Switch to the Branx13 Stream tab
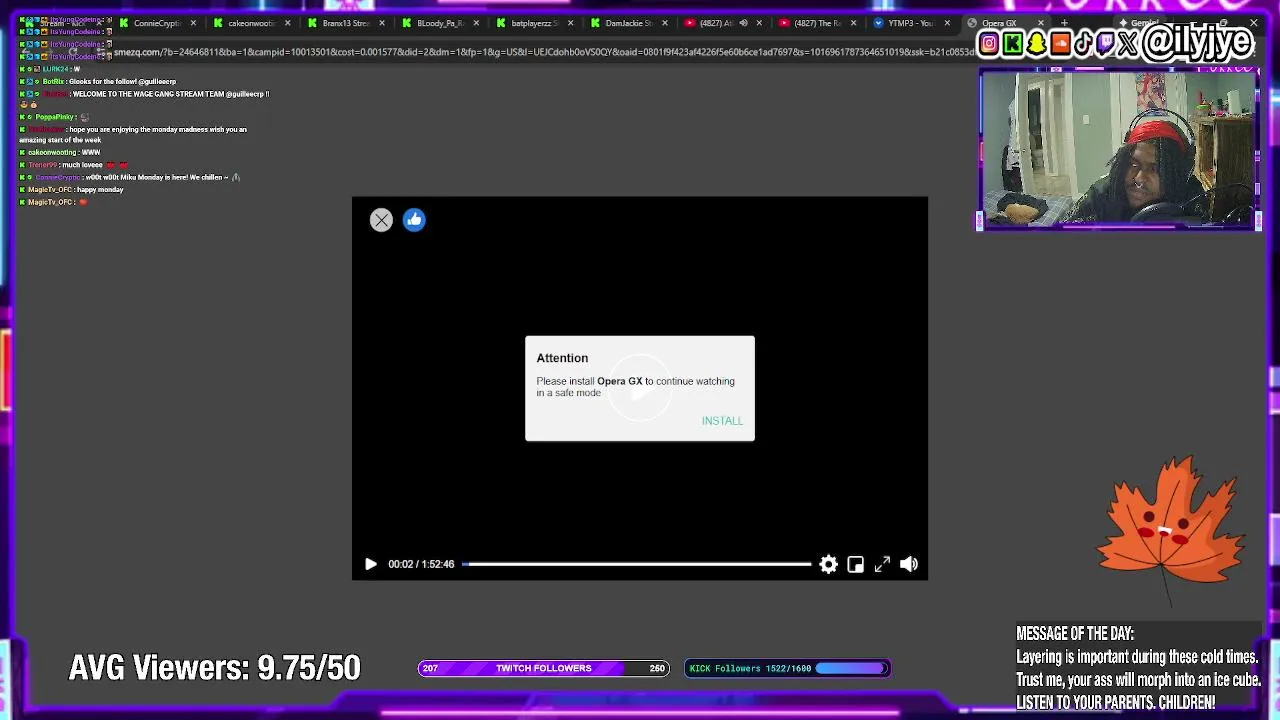Viewport: 1280px width, 720px height. 345,23
